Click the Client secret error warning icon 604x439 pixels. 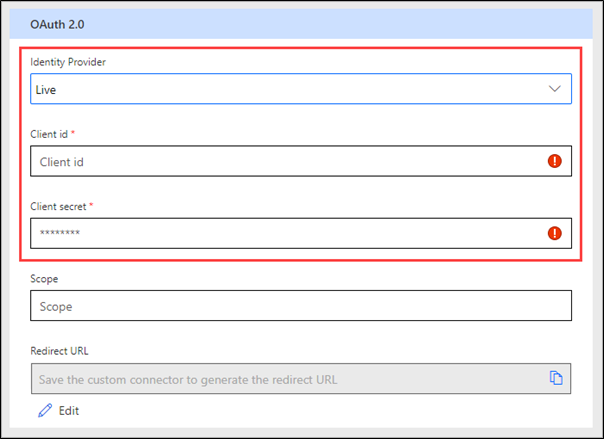[x=554, y=233]
